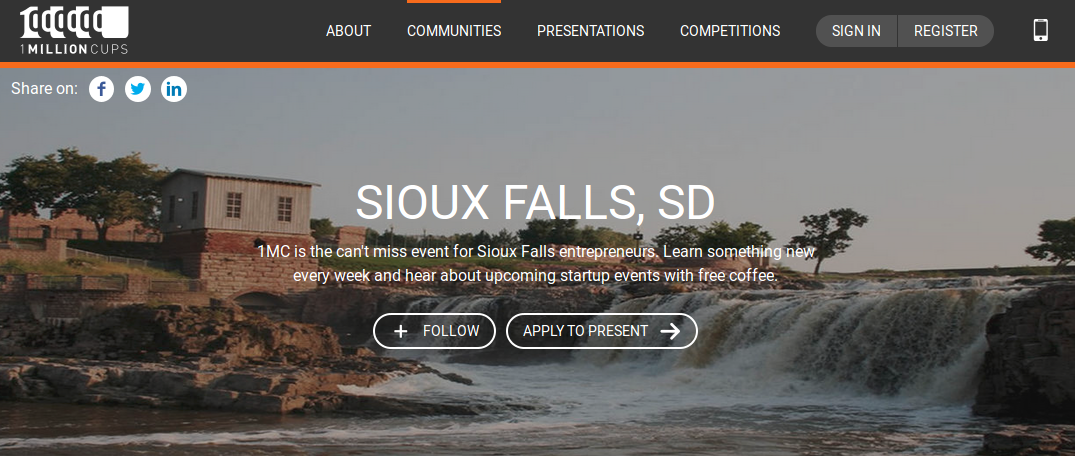The width and height of the screenshot is (1075, 456).
Task: Click the 1 MILLION CUPS wordmark text
Action: [74, 49]
